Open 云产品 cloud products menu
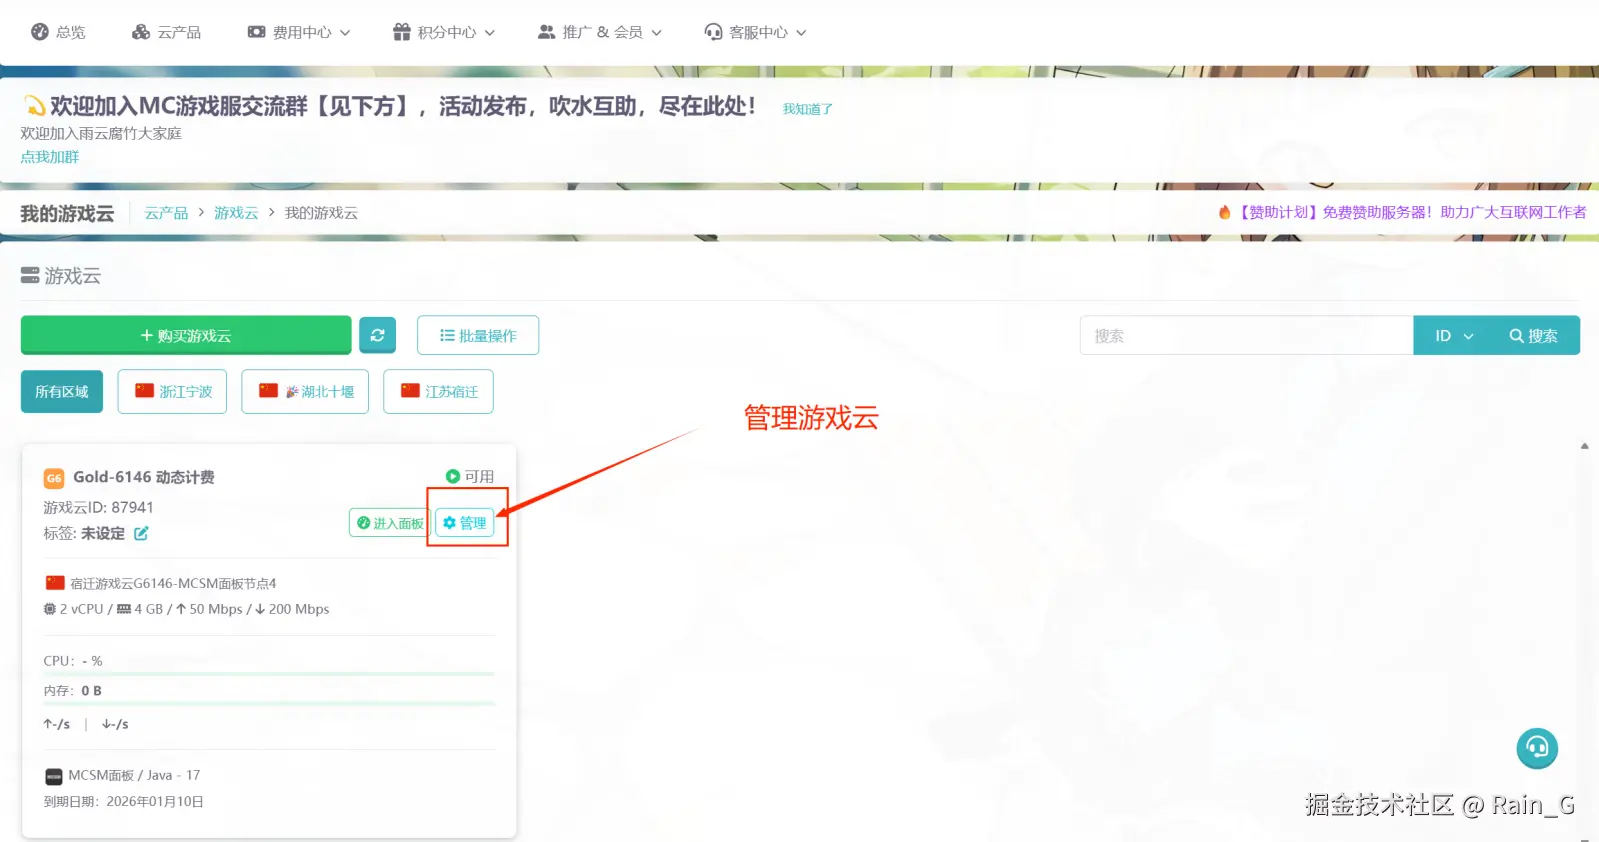Viewport: 1599px width, 842px height. coord(166,32)
